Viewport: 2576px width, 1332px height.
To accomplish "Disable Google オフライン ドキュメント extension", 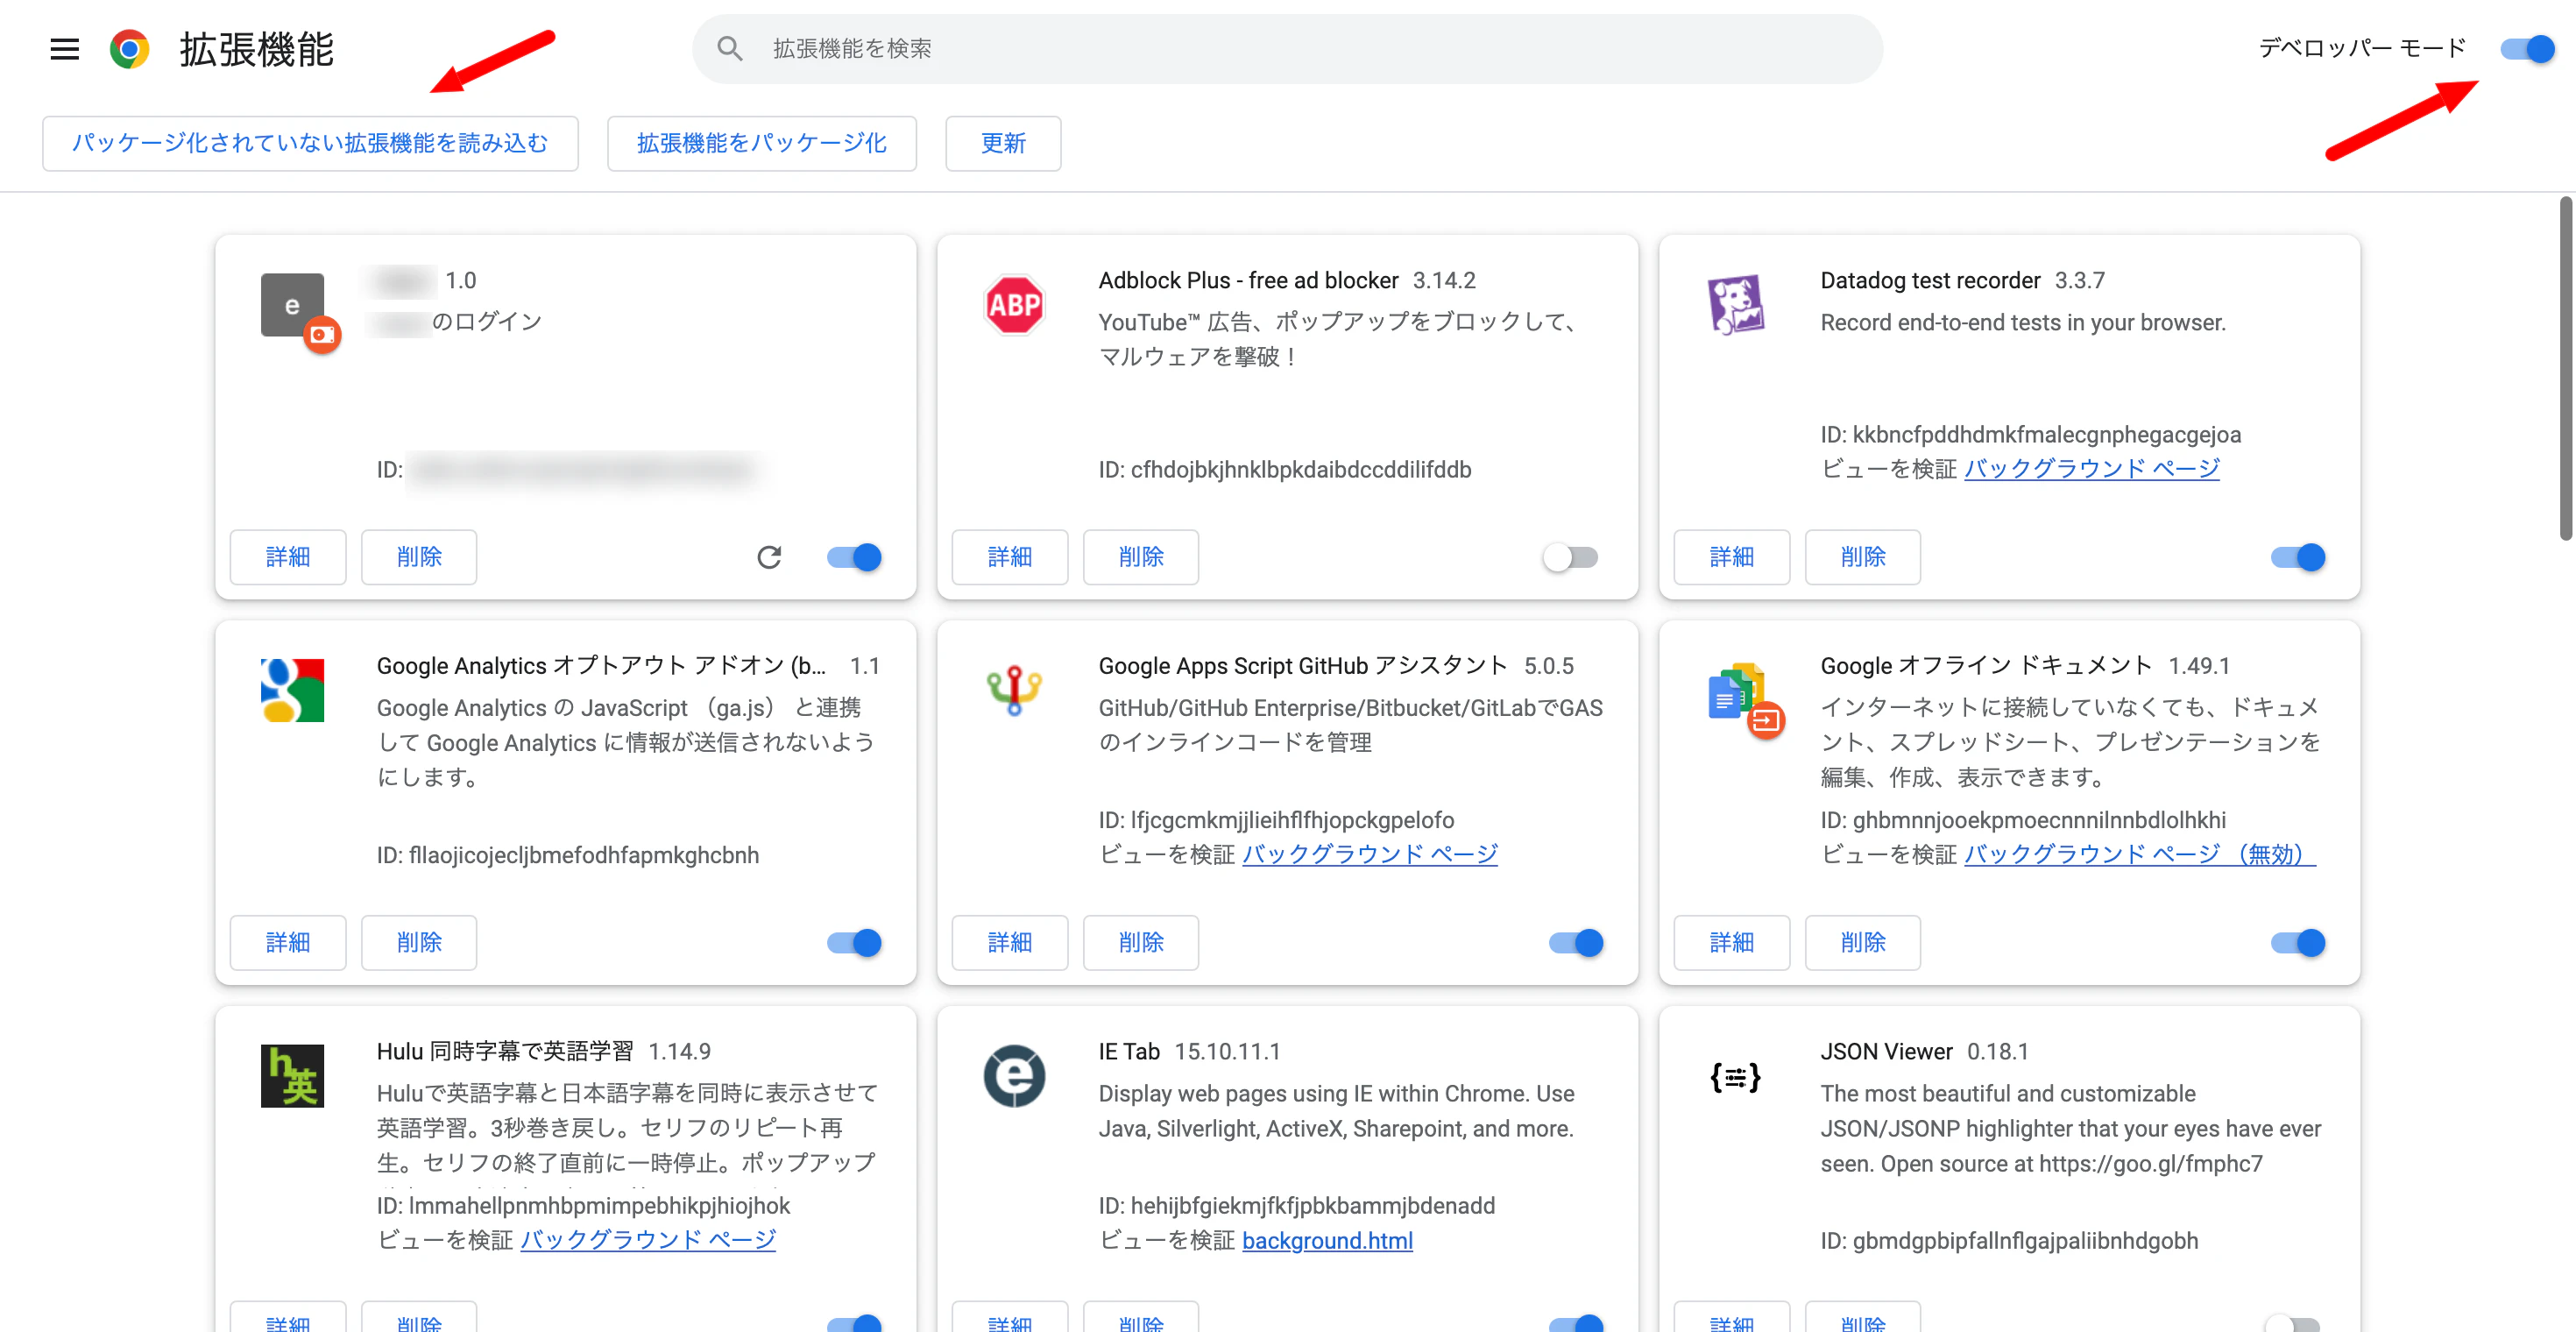I will pyautogui.click(x=2298, y=943).
